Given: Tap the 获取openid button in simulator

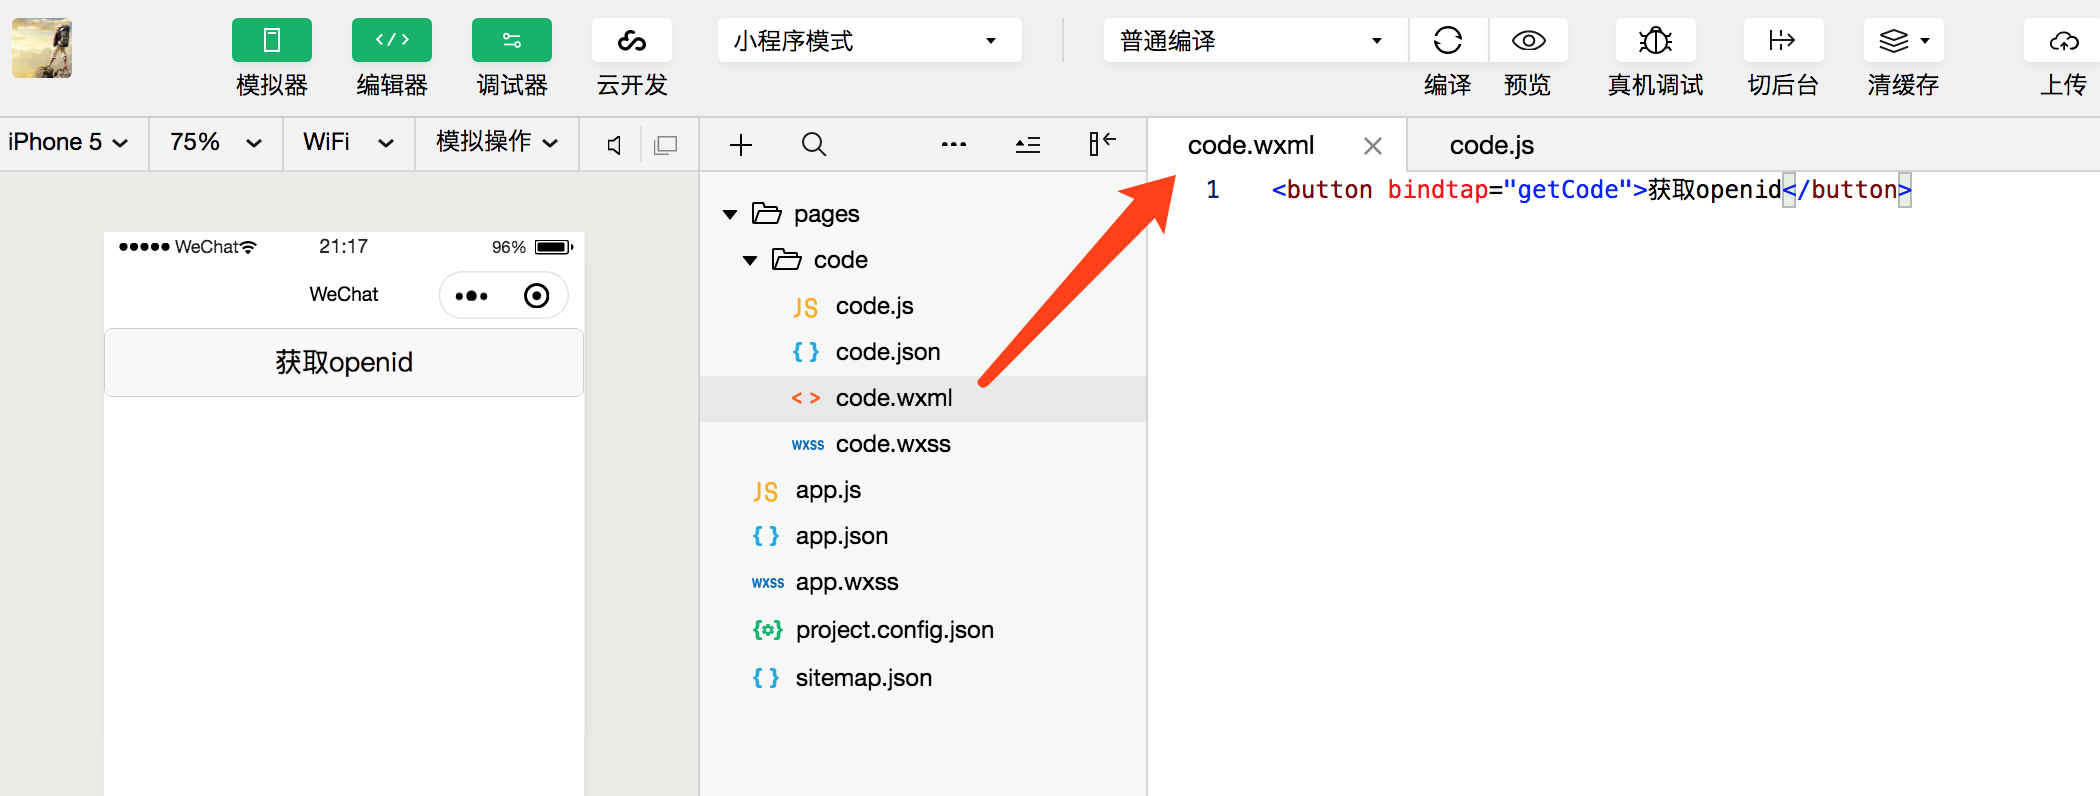Looking at the screenshot, I should coord(344,362).
